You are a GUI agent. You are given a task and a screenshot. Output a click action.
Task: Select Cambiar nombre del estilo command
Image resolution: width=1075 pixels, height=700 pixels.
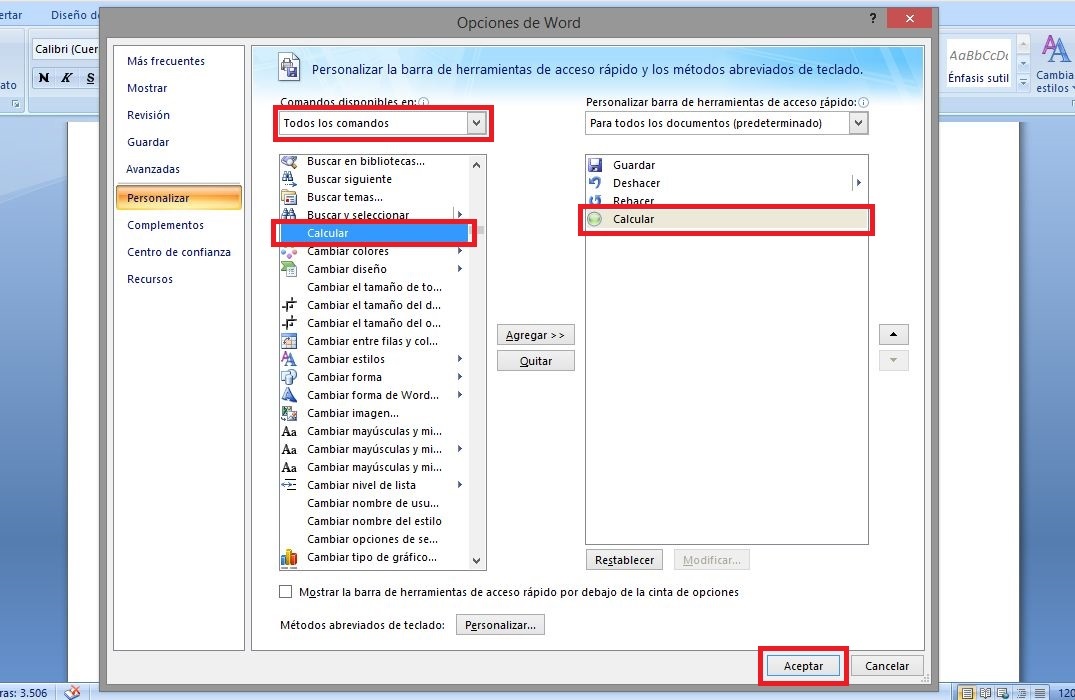point(374,521)
